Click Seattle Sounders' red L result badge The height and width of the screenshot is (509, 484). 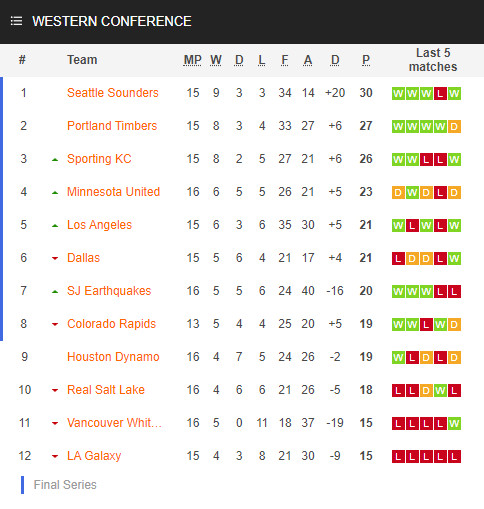(440, 93)
